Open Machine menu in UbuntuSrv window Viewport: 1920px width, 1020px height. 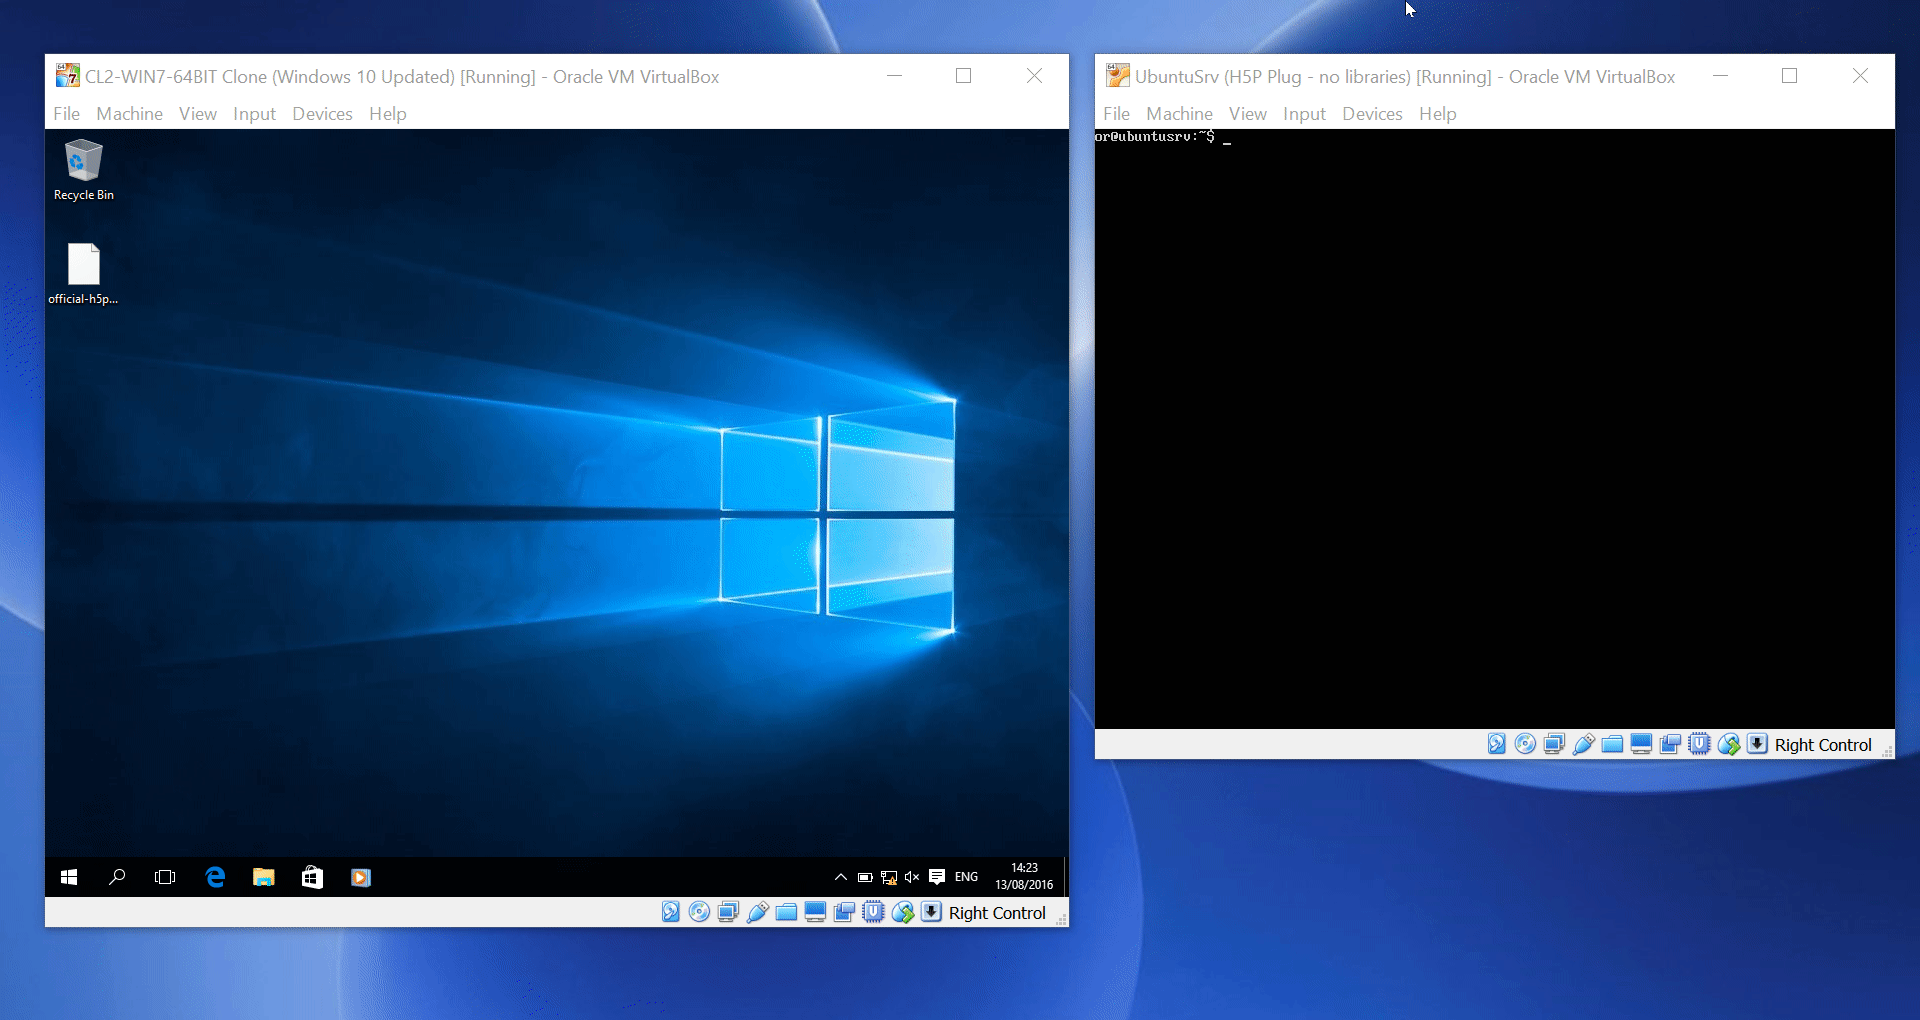(1179, 114)
